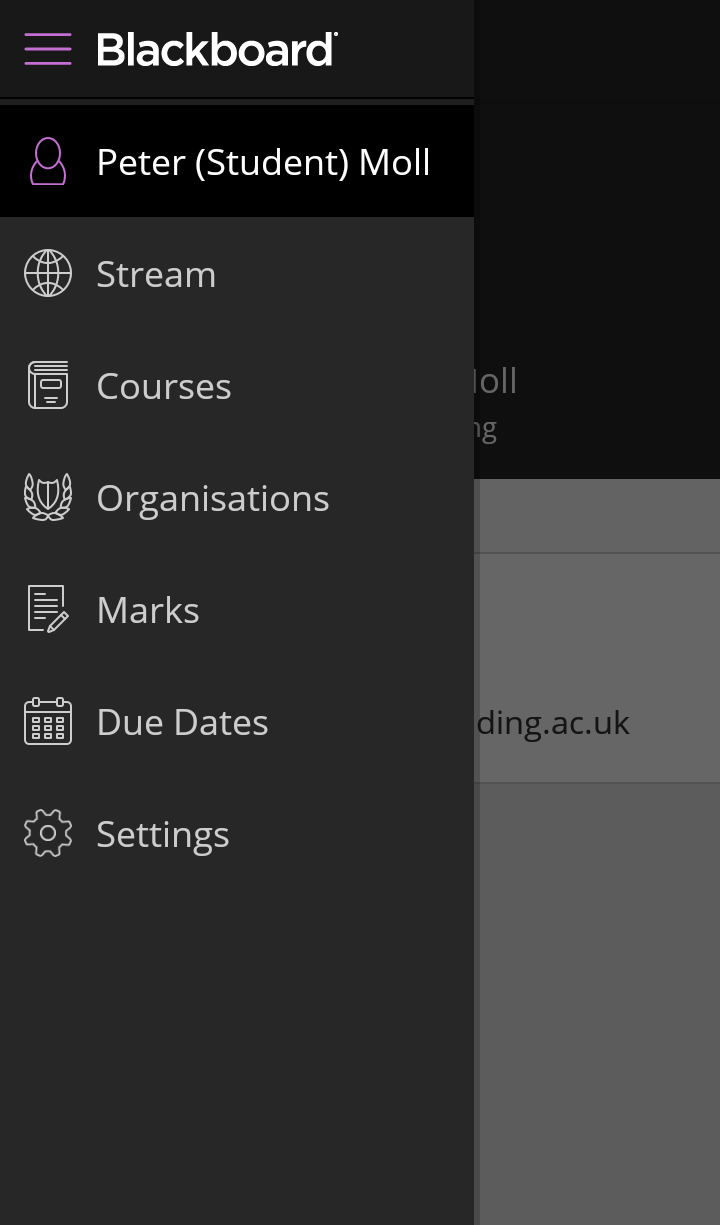
Task: Click the partially hidden 'oll' name text
Action: coord(496,381)
